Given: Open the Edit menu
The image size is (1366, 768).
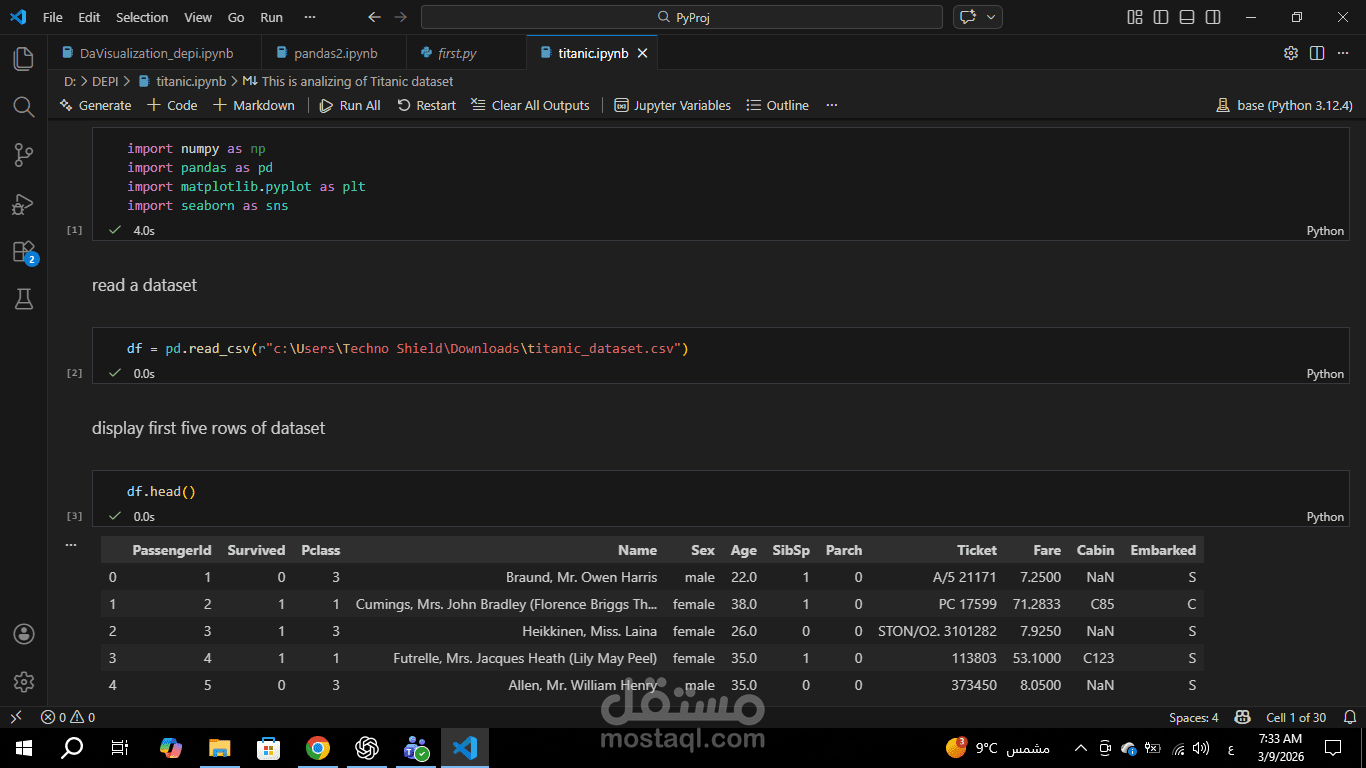Looking at the screenshot, I should click(89, 17).
